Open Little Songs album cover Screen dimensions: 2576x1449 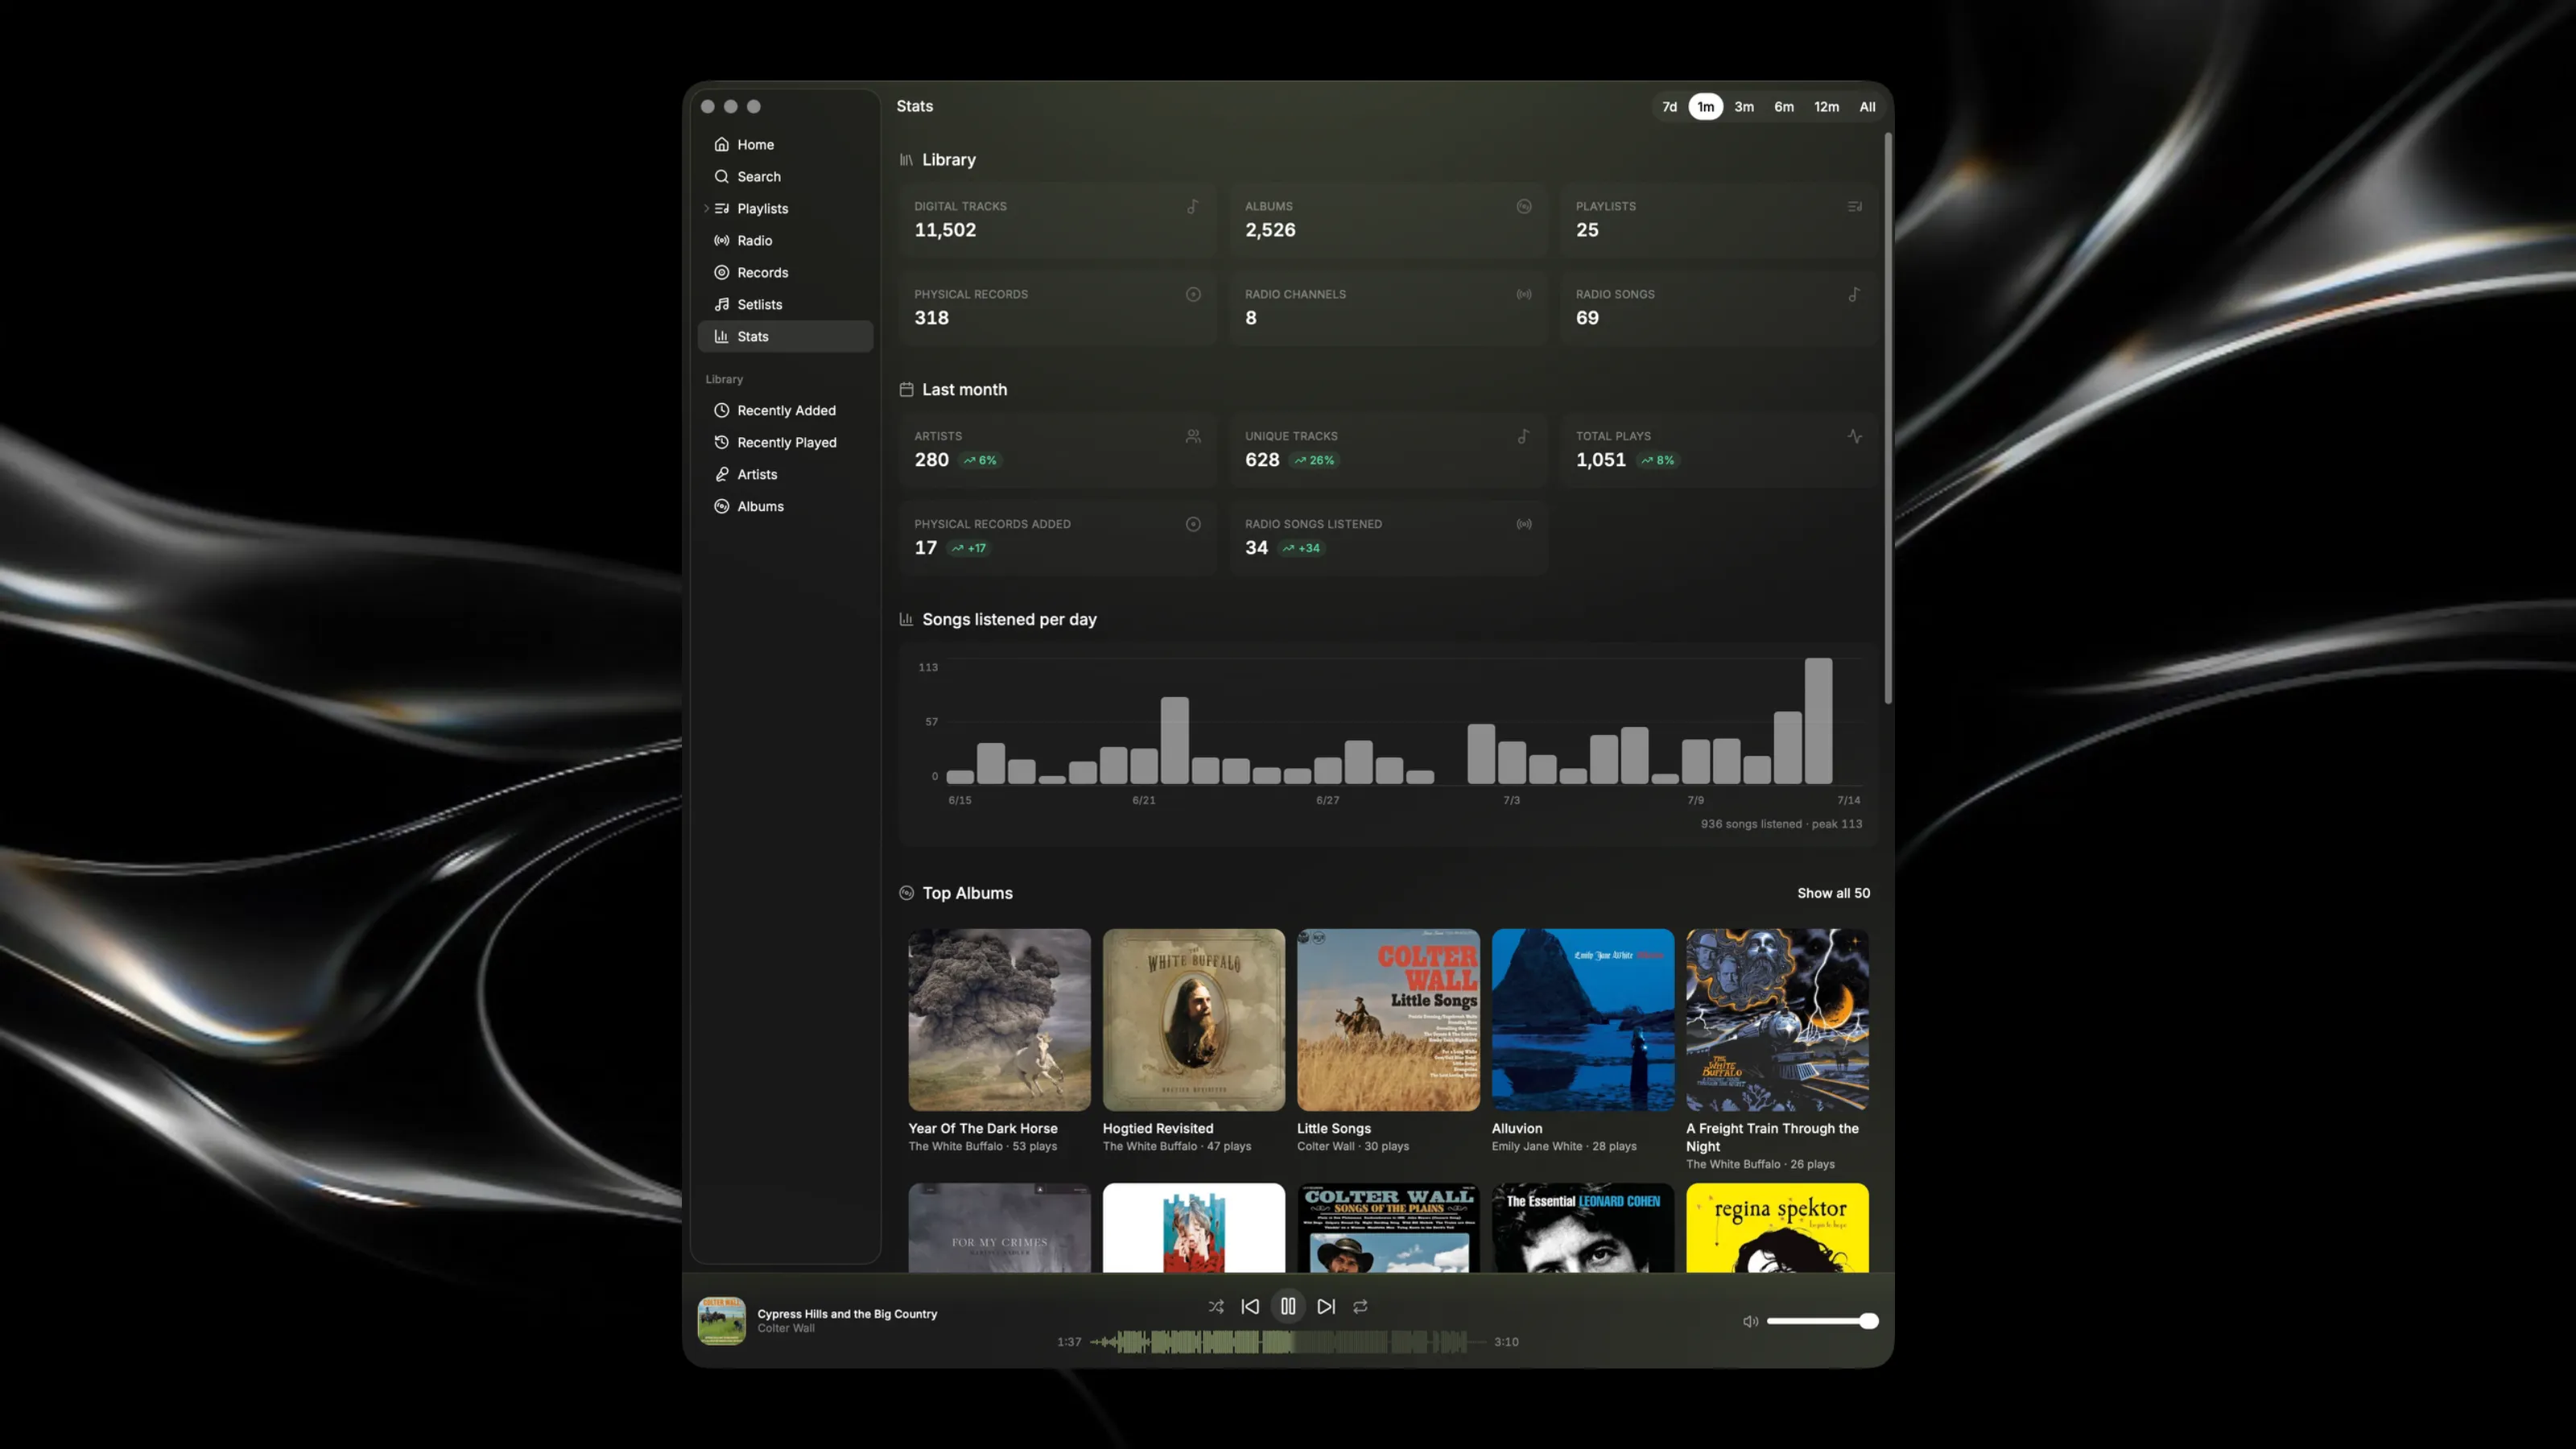(x=1388, y=1020)
